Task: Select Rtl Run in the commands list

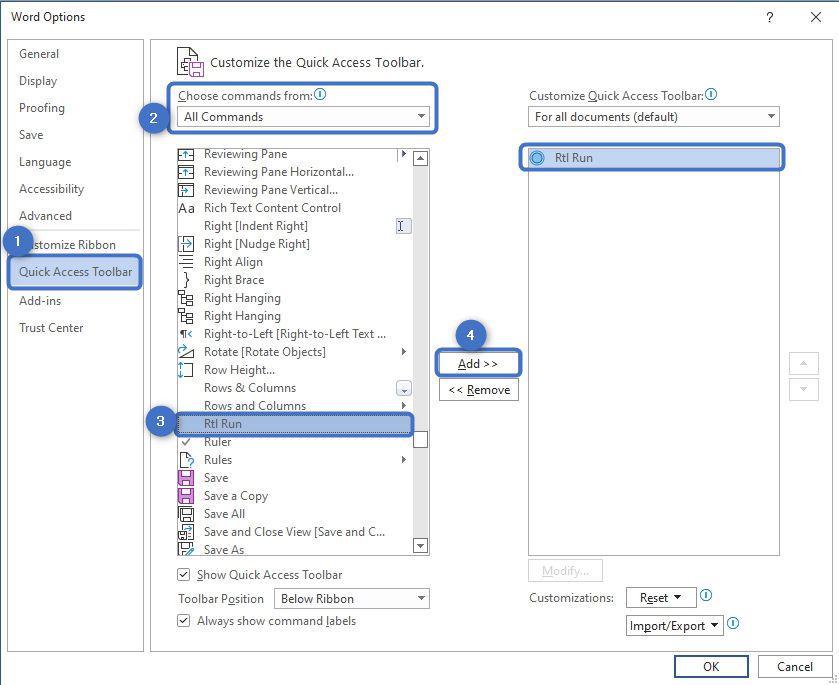Action: click(x=295, y=424)
